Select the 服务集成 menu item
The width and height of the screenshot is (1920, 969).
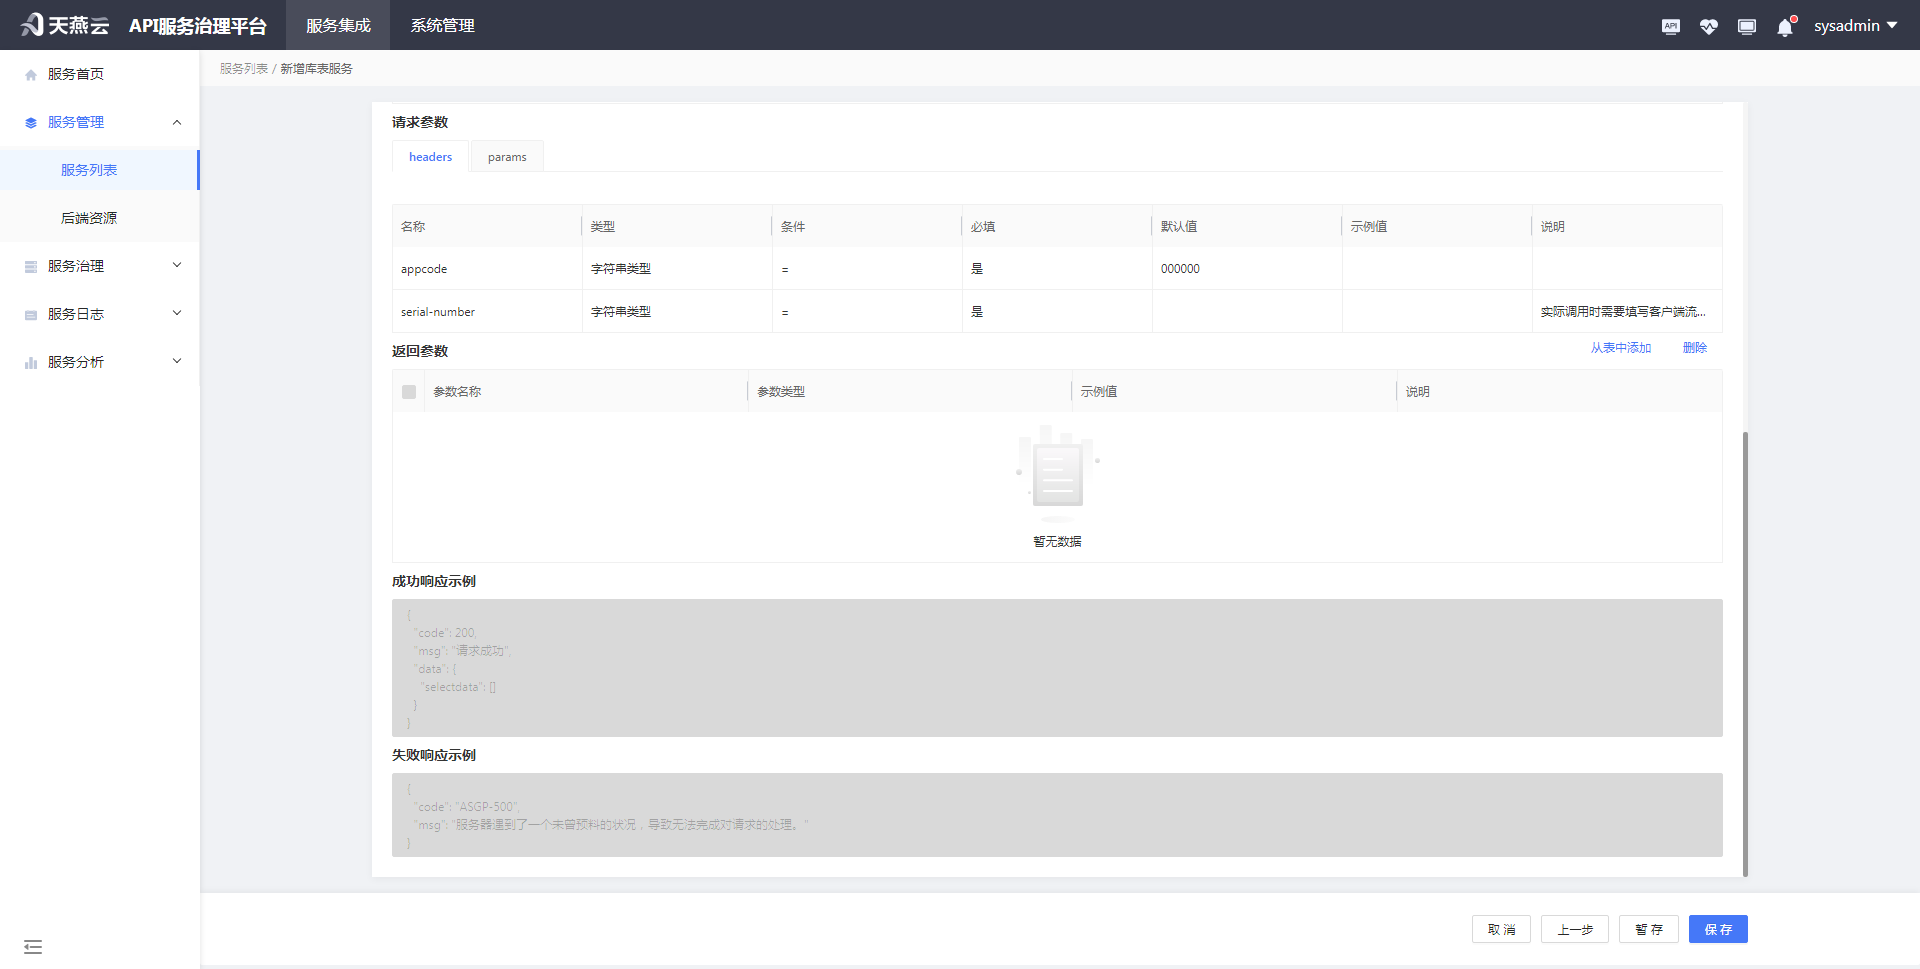tap(337, 25)
